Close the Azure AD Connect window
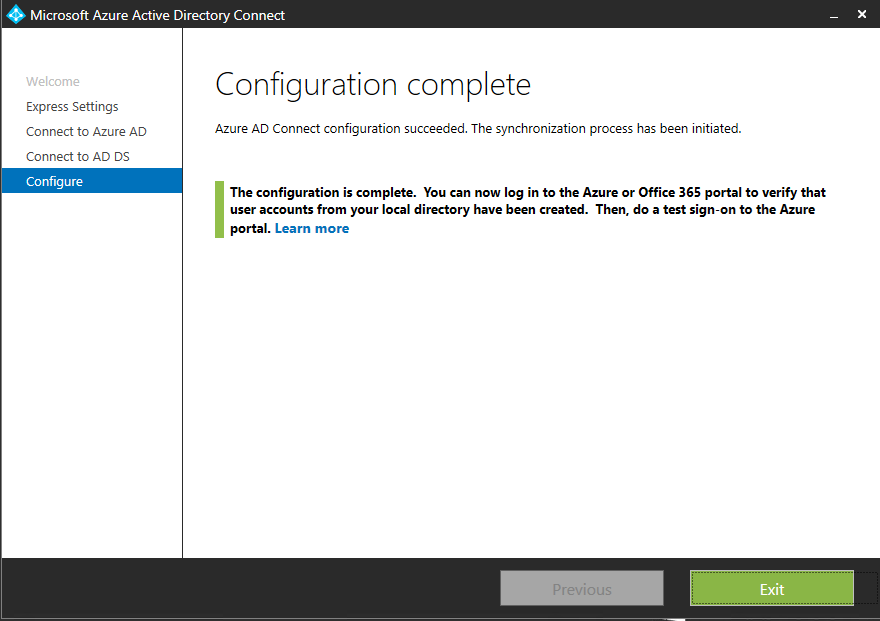The width and height of the screenshot is (880, 621). click(x=862, y=15)
